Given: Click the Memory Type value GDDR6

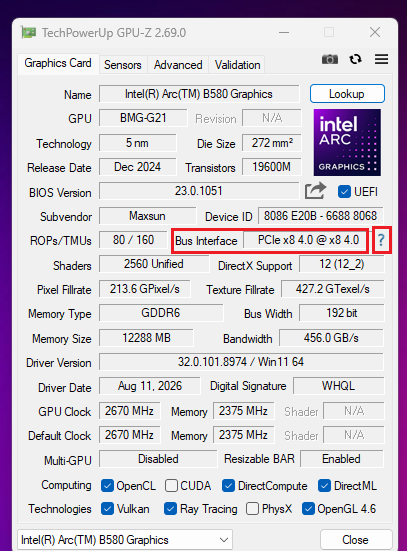Looking at the screenshot, I should (161, 313).
